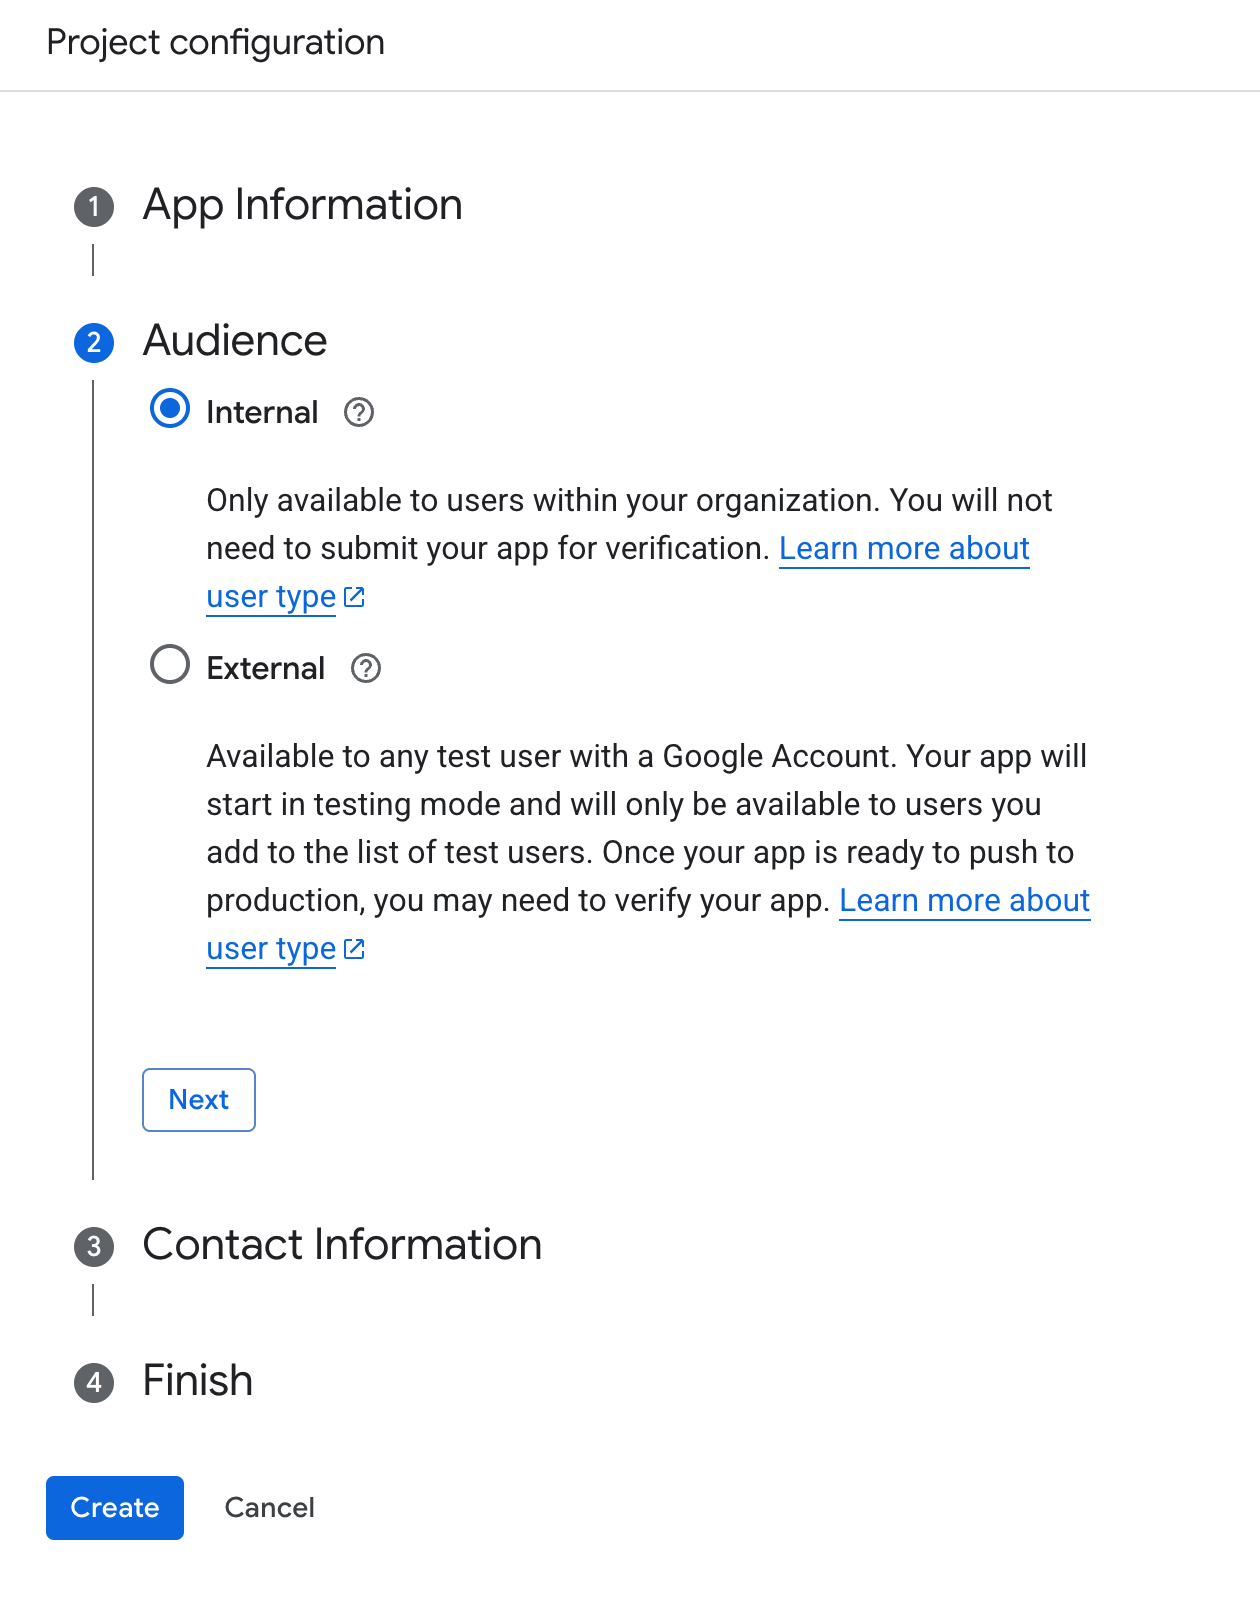1260x1600 pixels.
Task: Click the help icon next to External
Action: [366, 668]
